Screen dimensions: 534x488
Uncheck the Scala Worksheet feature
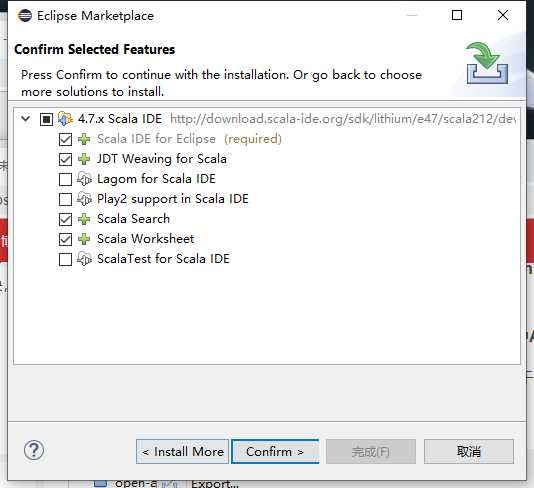click(x=65, y=239)
